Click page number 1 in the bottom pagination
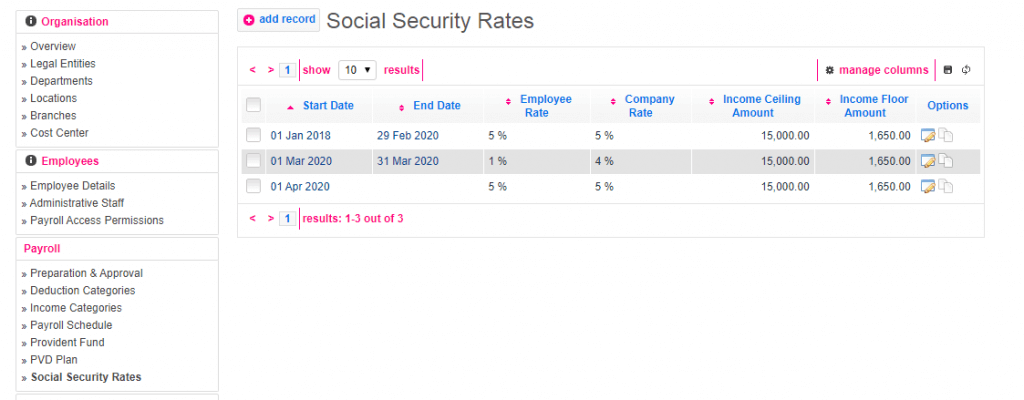The width and height of the screenshot is (1024, 400). [286, 218]
